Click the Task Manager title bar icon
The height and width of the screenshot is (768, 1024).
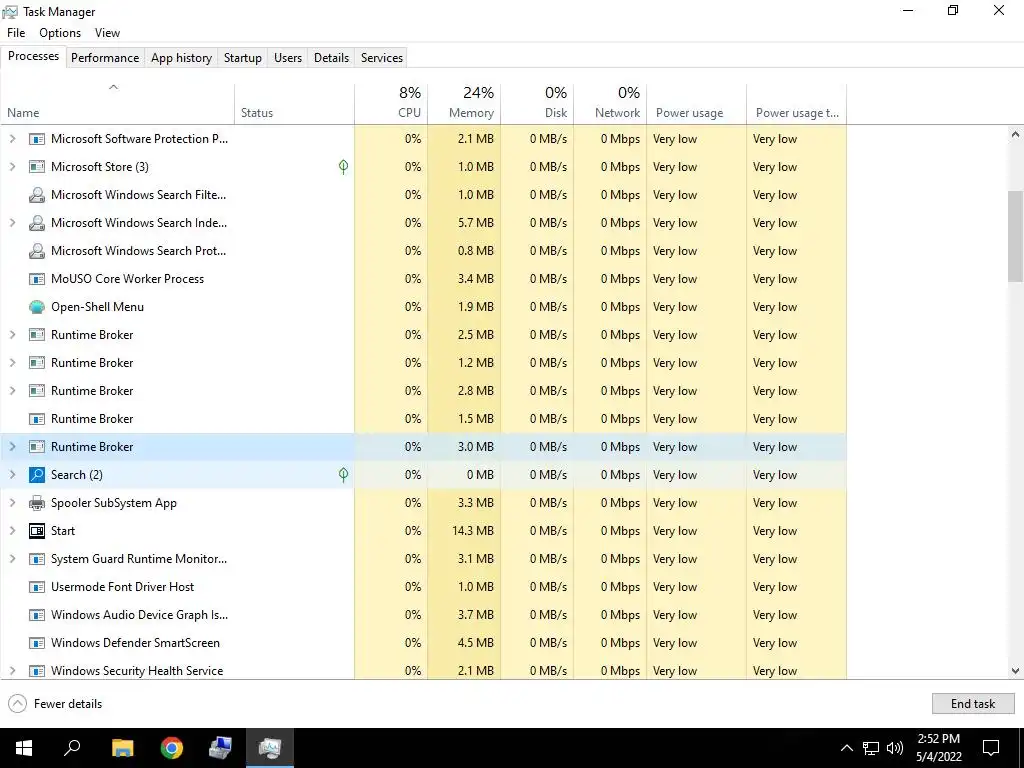pos(10,12)
